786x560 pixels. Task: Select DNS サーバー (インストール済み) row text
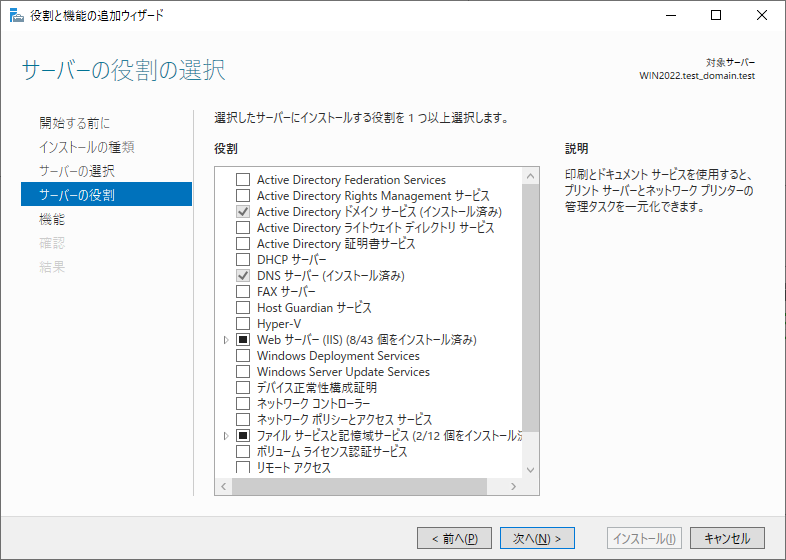[x=331, y=276]
